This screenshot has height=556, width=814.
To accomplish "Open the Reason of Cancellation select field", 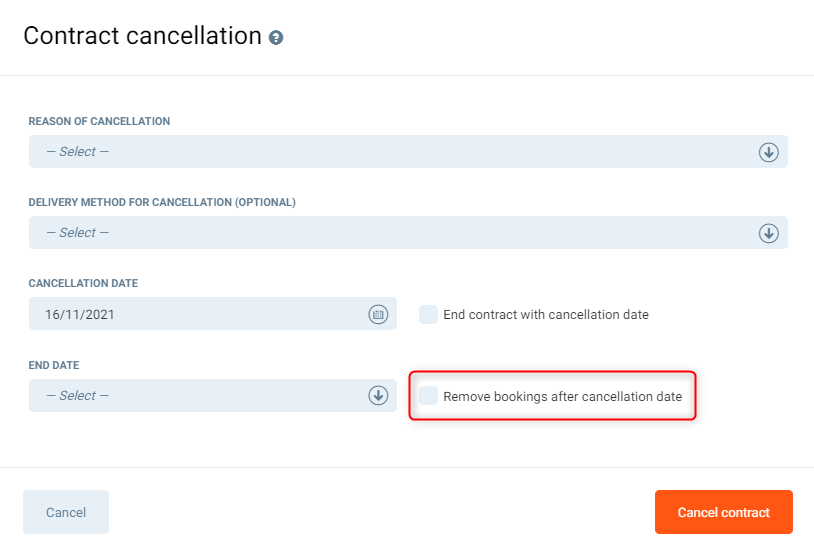I will tap(390, 152).
